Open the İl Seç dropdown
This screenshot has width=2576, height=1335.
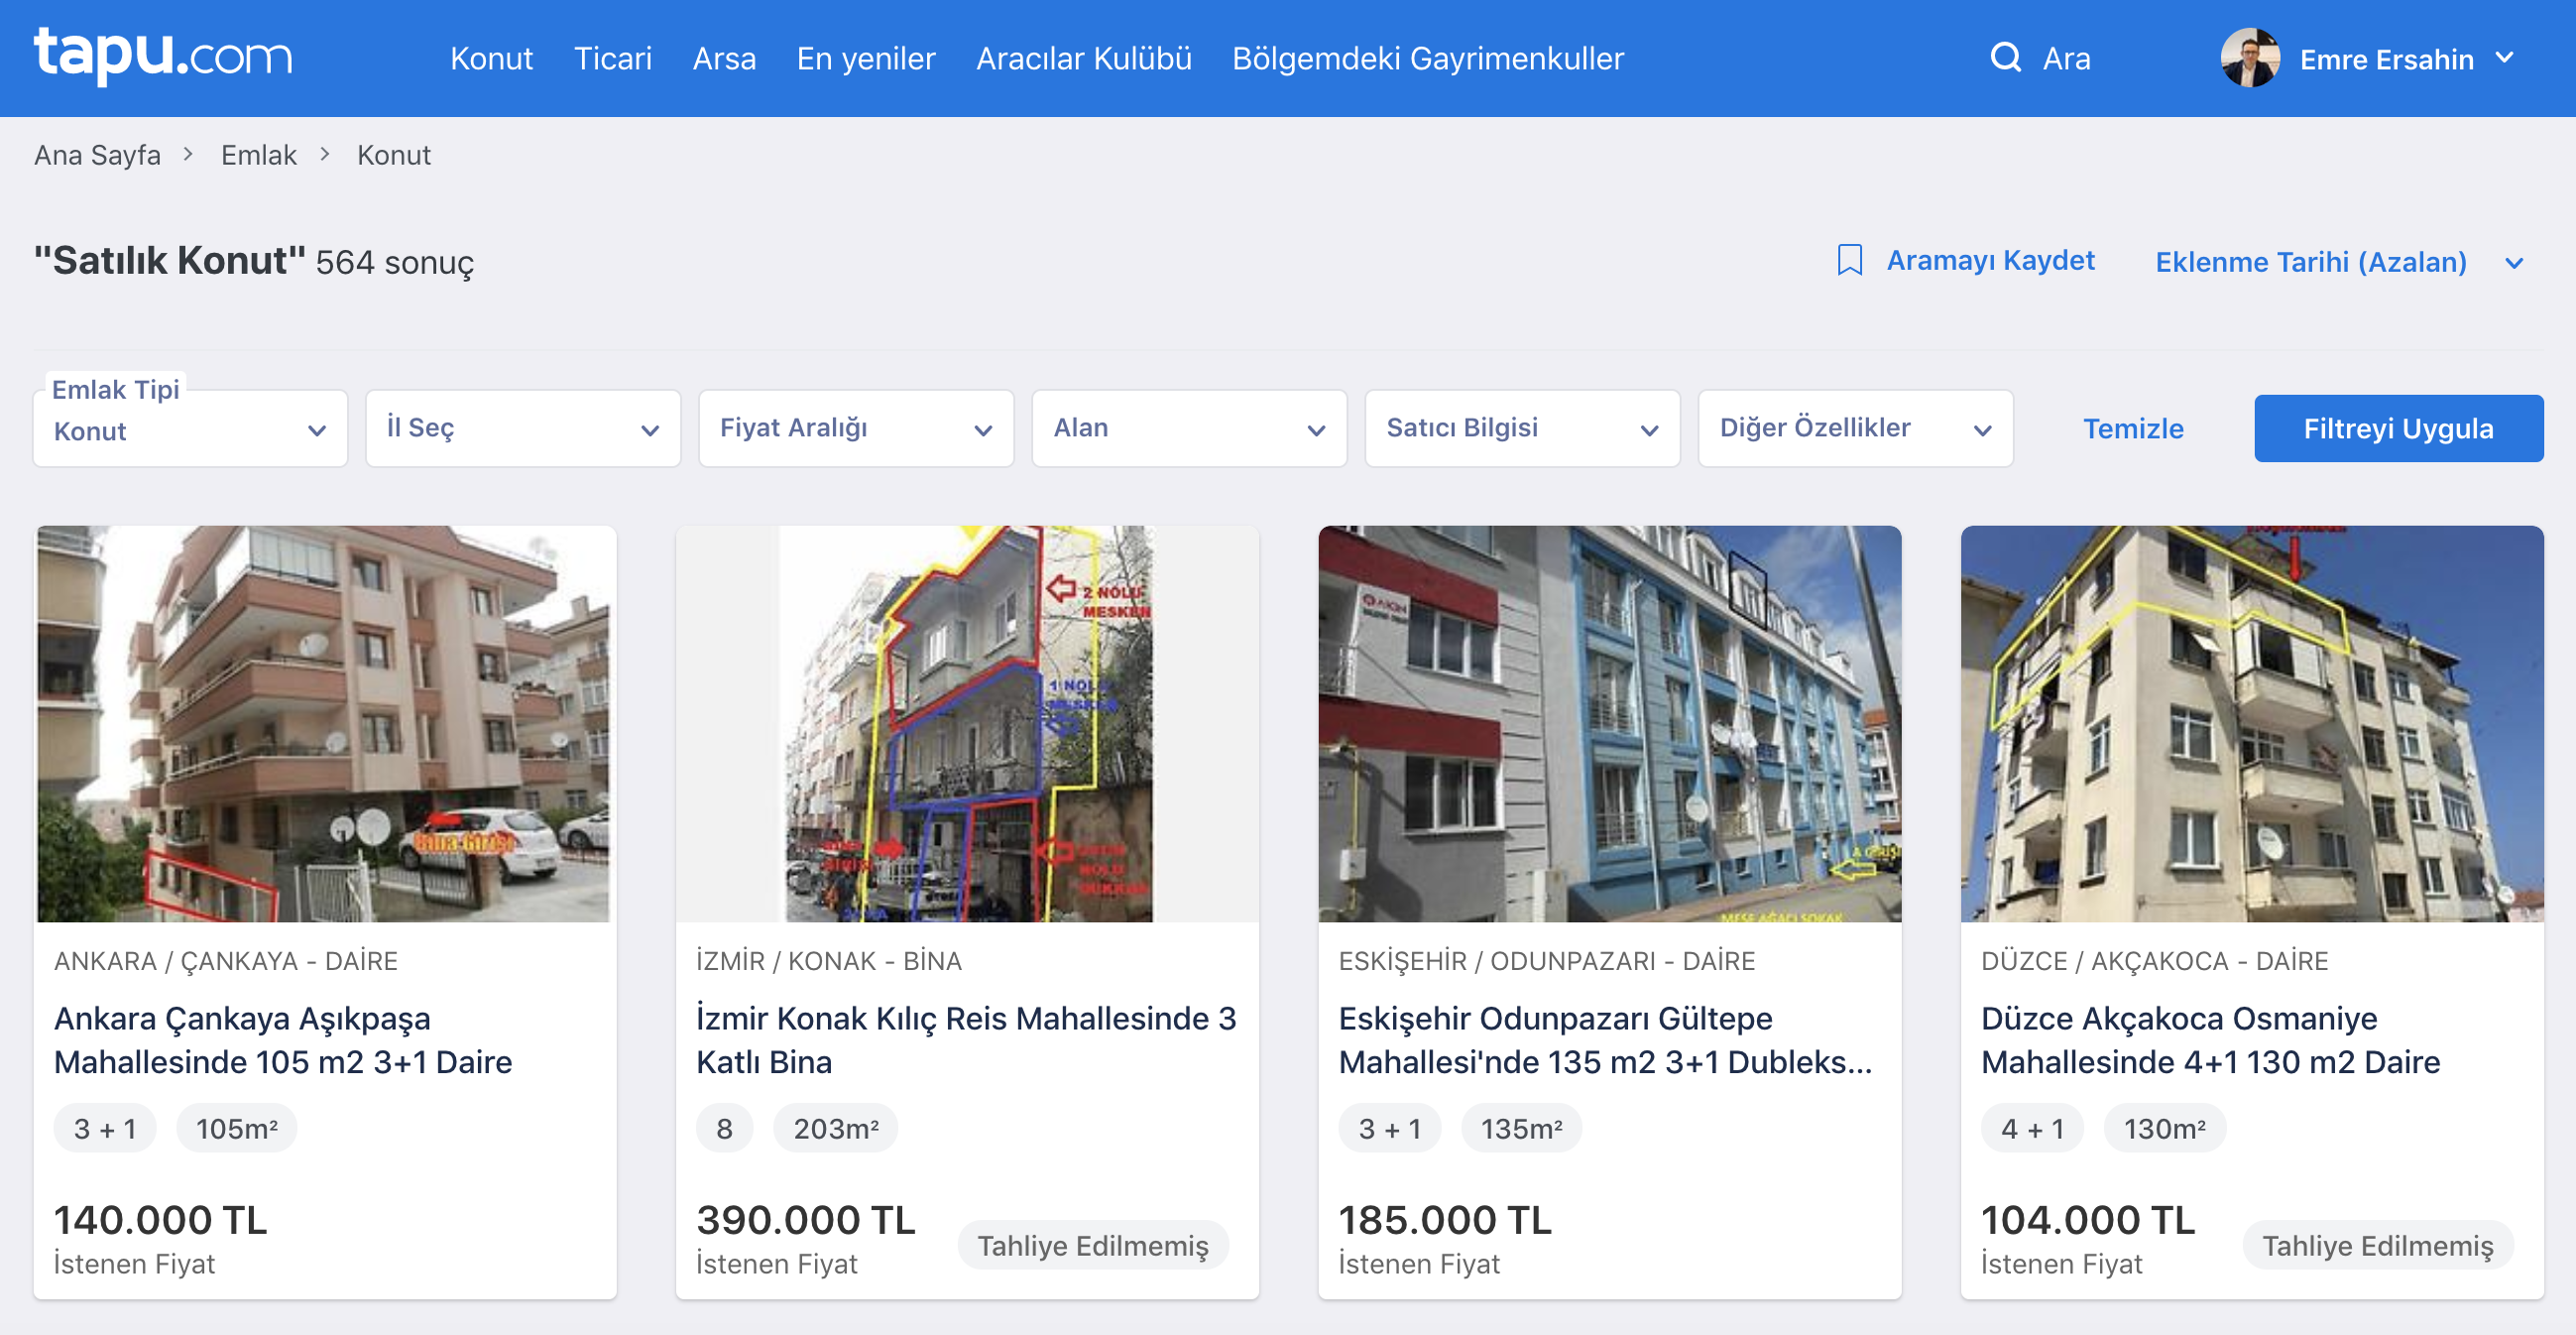pyautogui.click(x=522, y=428)
